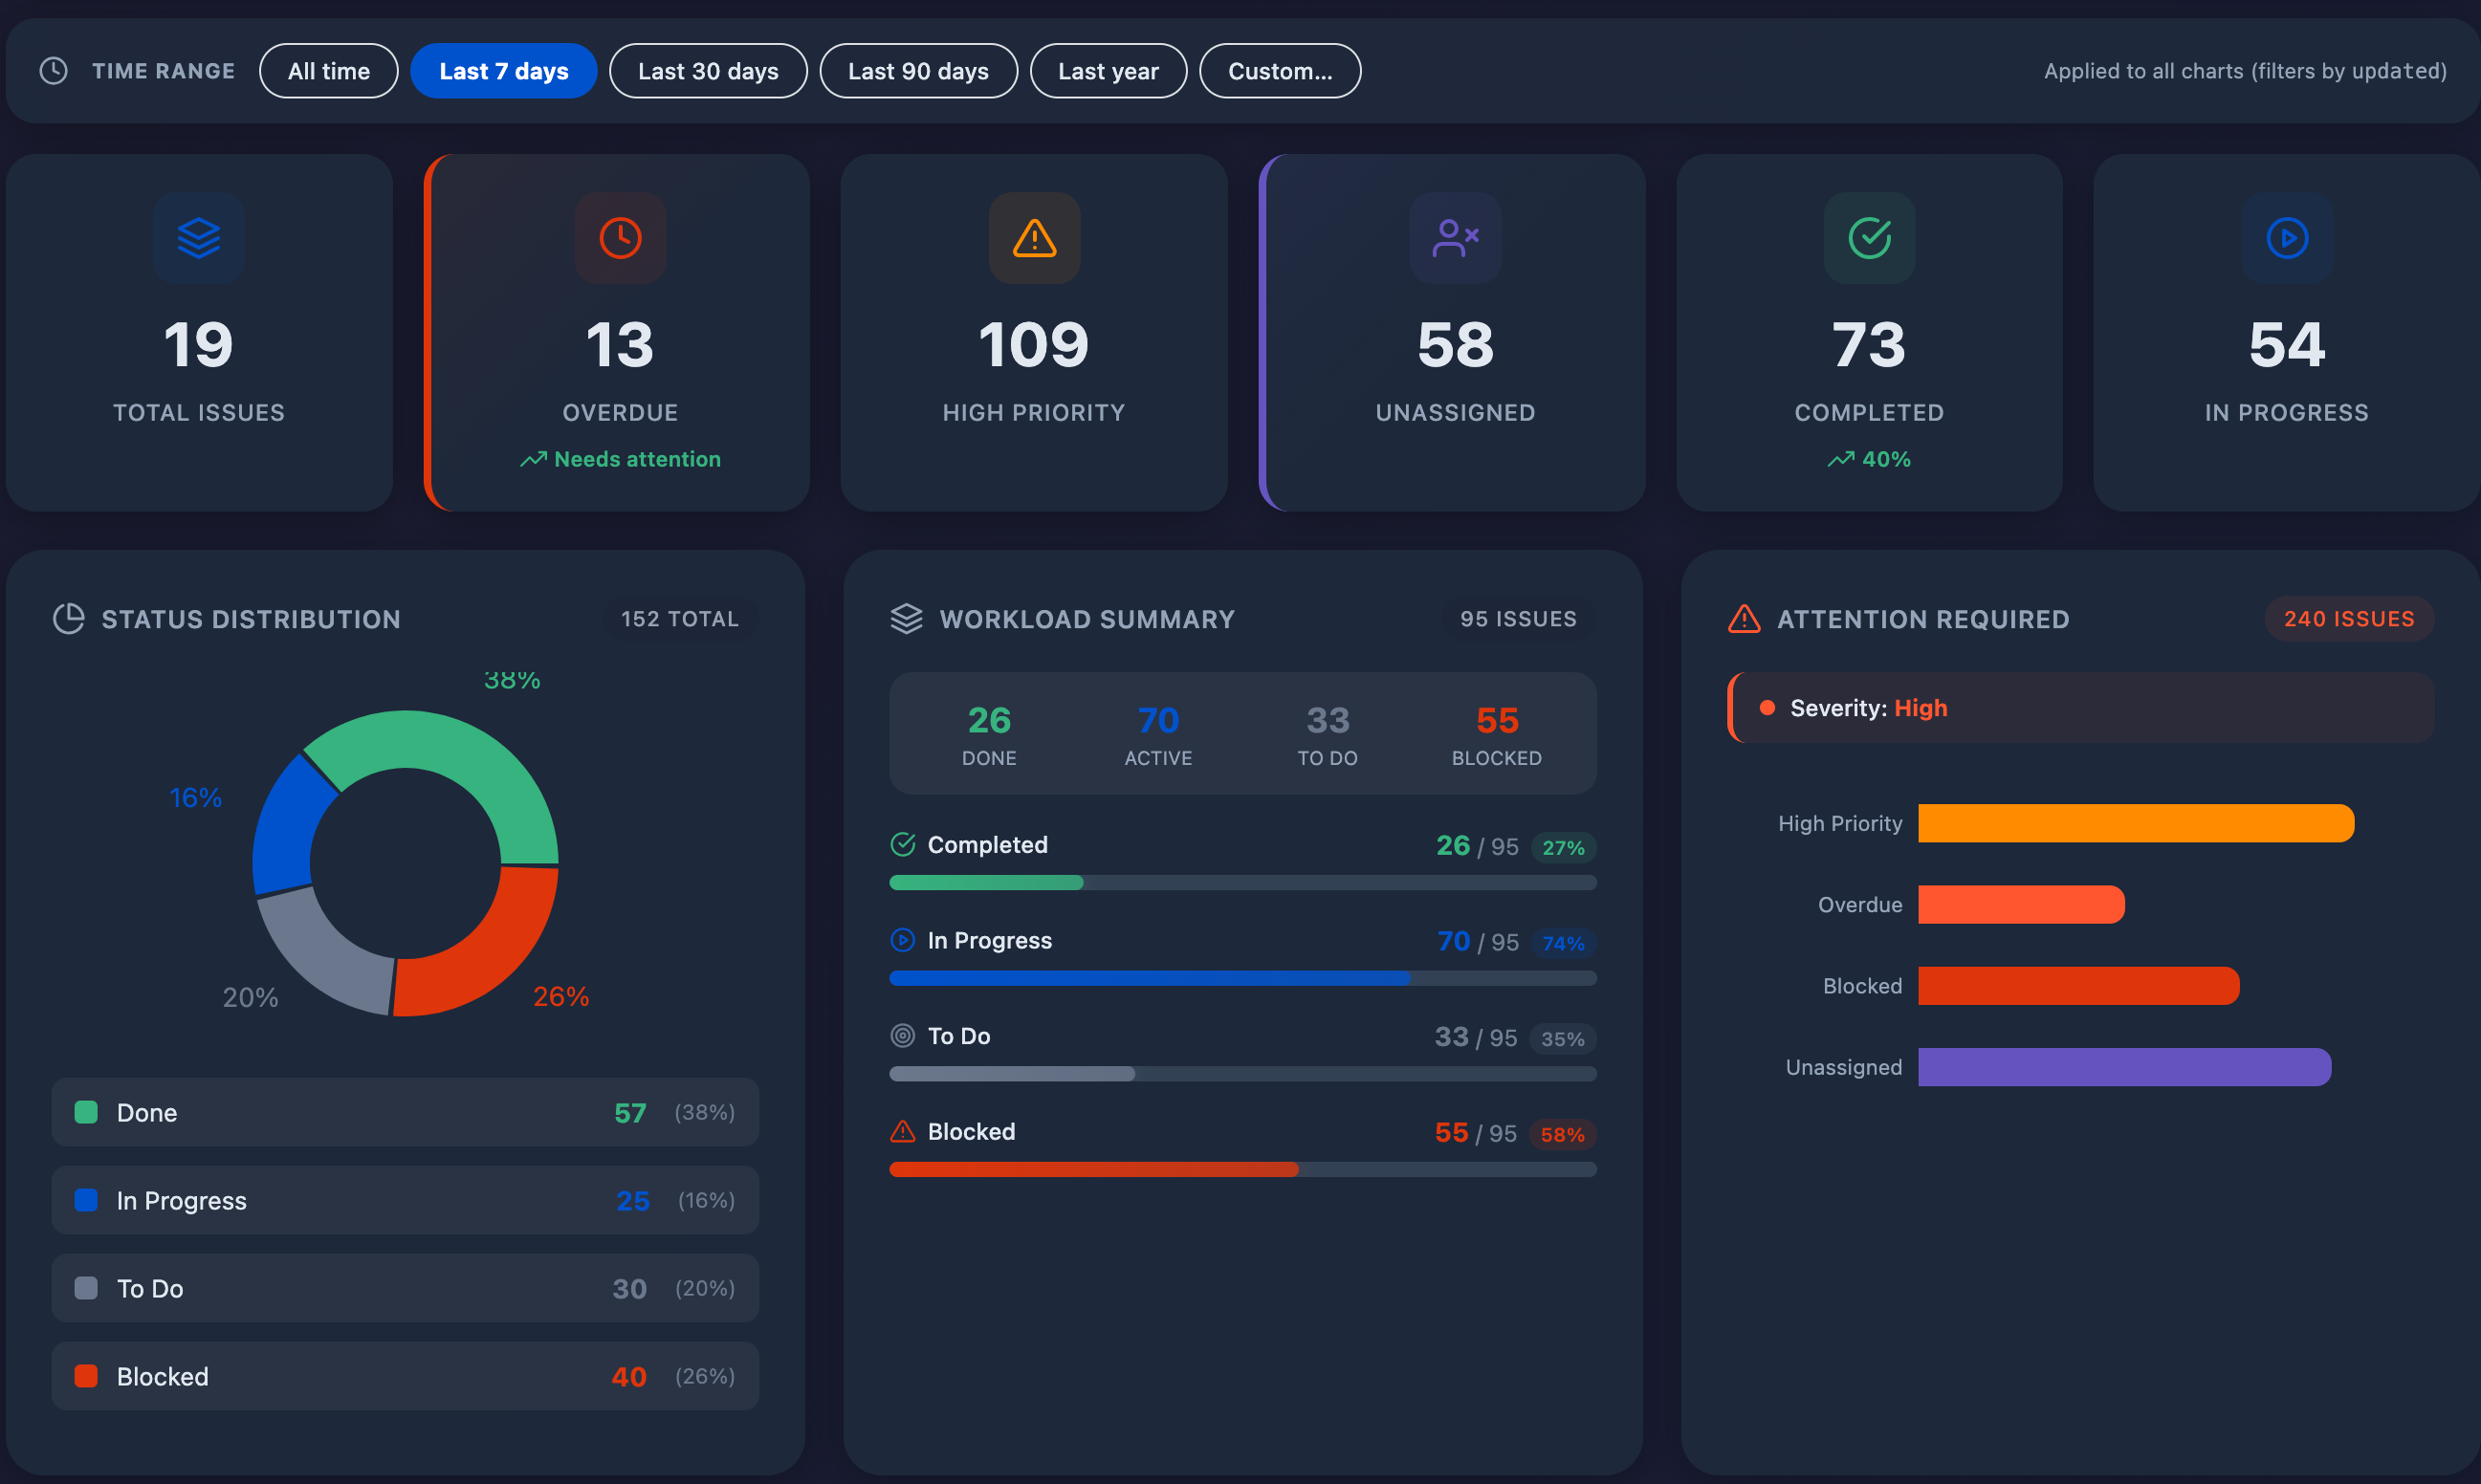Screen dimensions: 2481x1484
Task: Open the 73 Completed count
Action: (x=1869, y=345)
